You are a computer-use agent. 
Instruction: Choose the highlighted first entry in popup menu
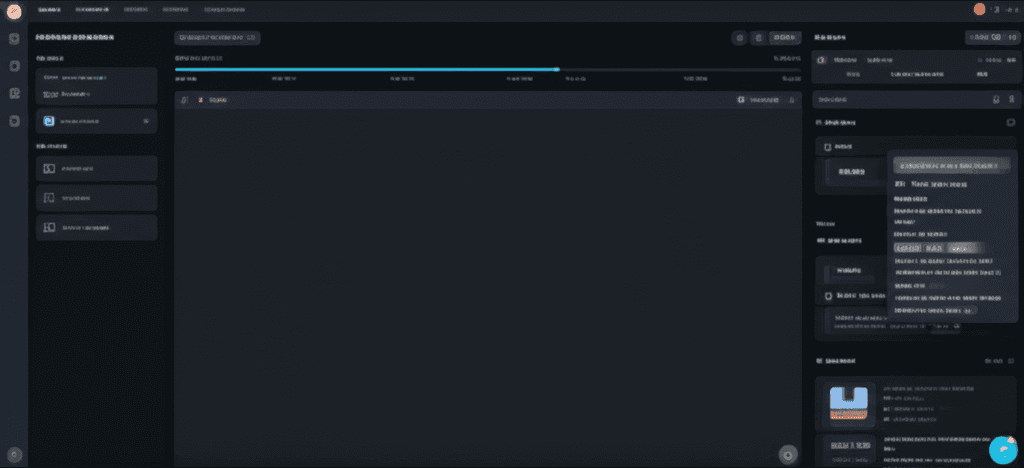952,165
